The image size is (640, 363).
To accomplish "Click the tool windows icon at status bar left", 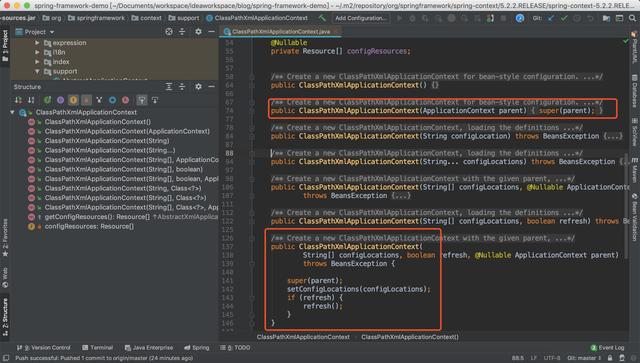I will tap(6, 358).
